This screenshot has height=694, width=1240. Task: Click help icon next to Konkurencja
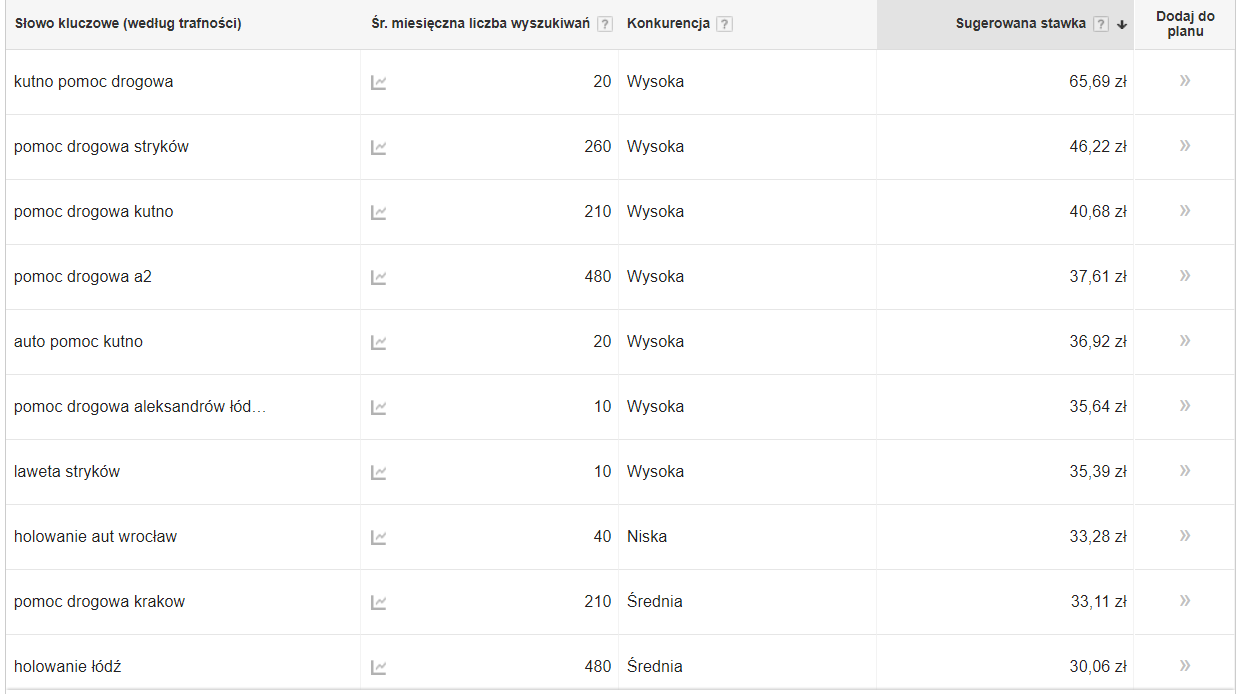[x=725, y=24]
